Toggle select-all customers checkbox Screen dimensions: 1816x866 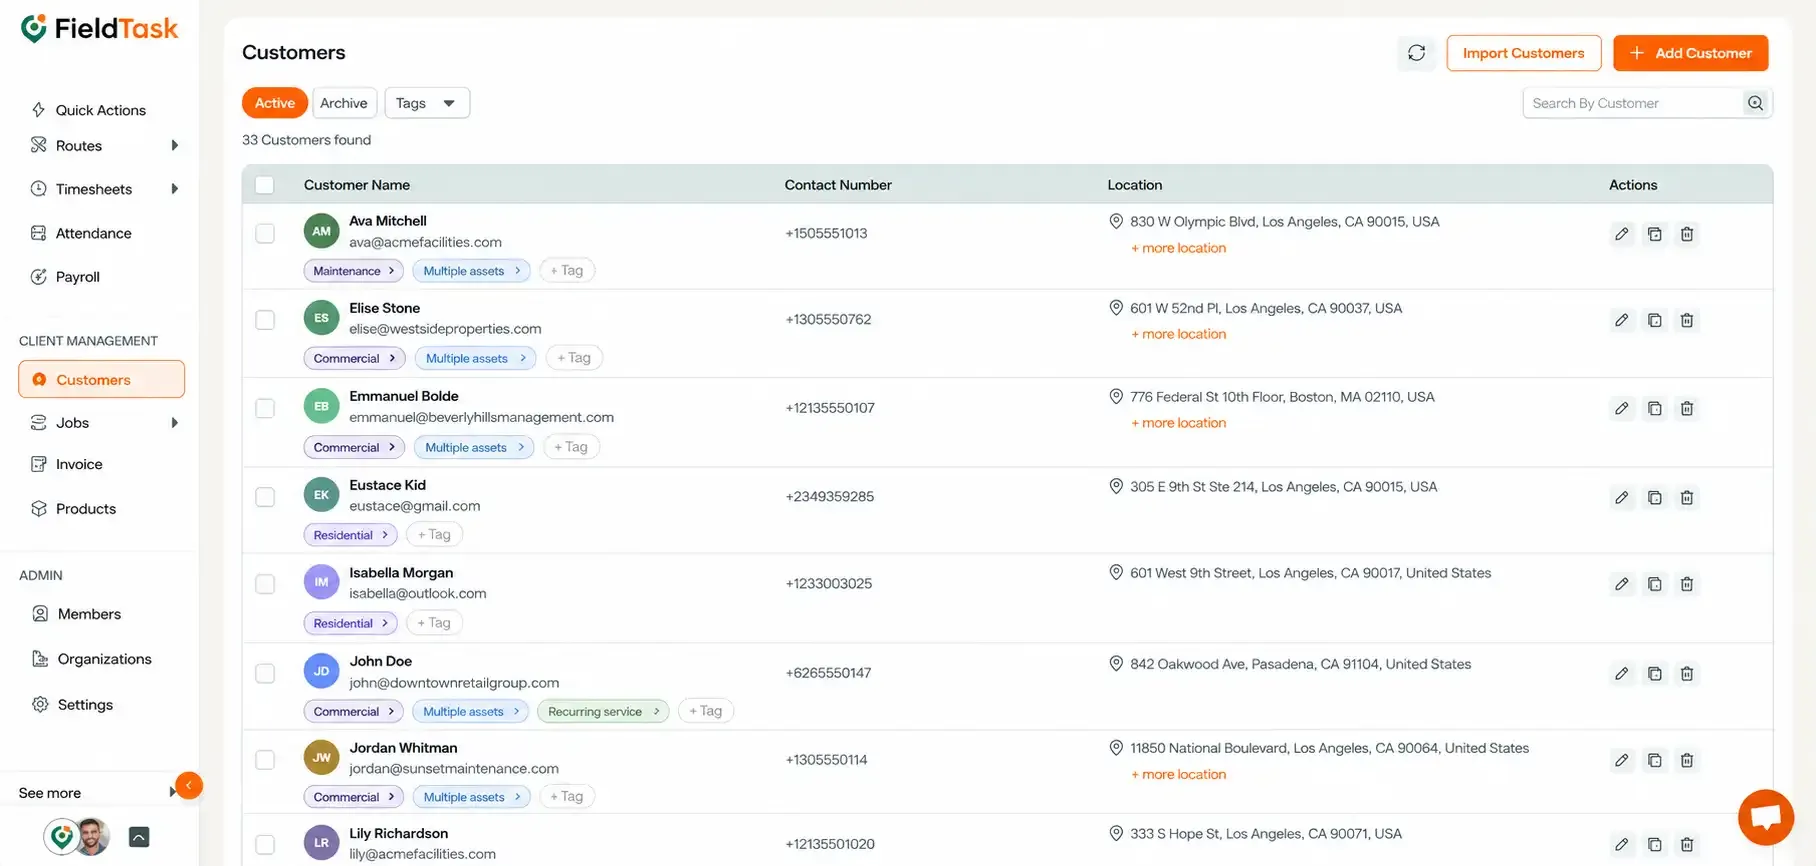pyautogui.click(x=265, y=185)
